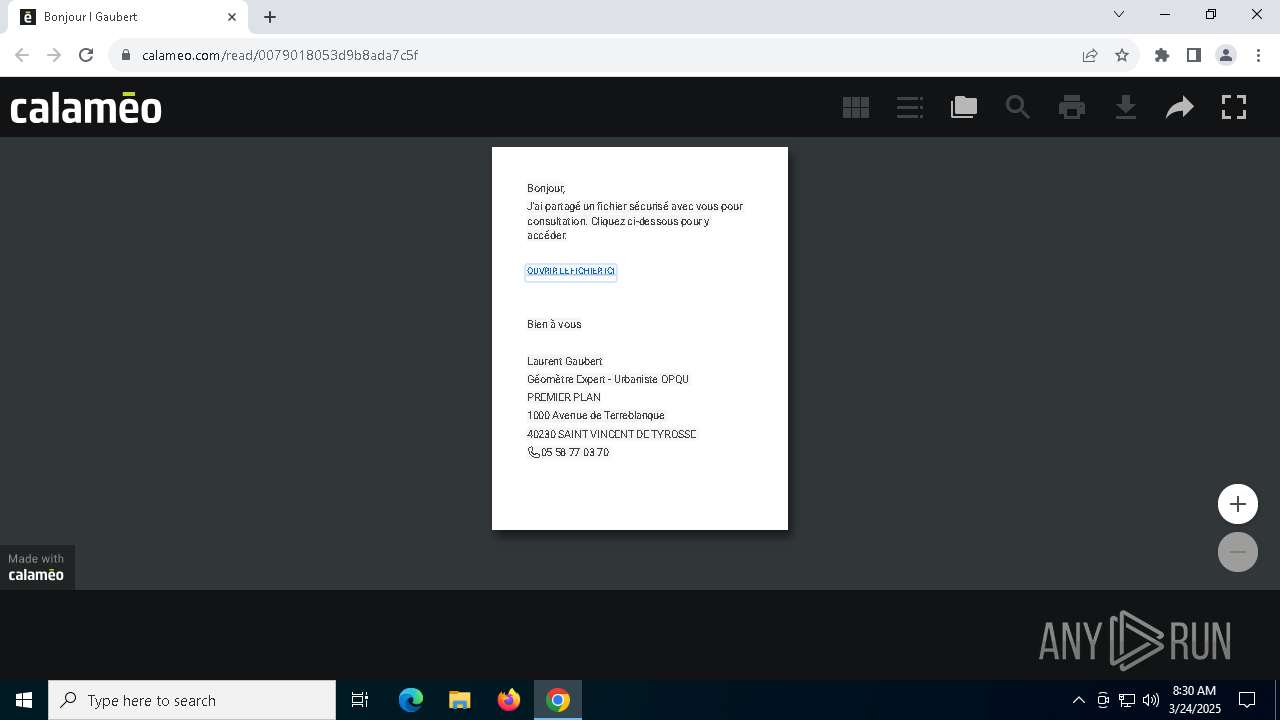Open the Windows Start menu
Image resolution: width=1280 pixels, height=720 pixels.
coord(24,700)
